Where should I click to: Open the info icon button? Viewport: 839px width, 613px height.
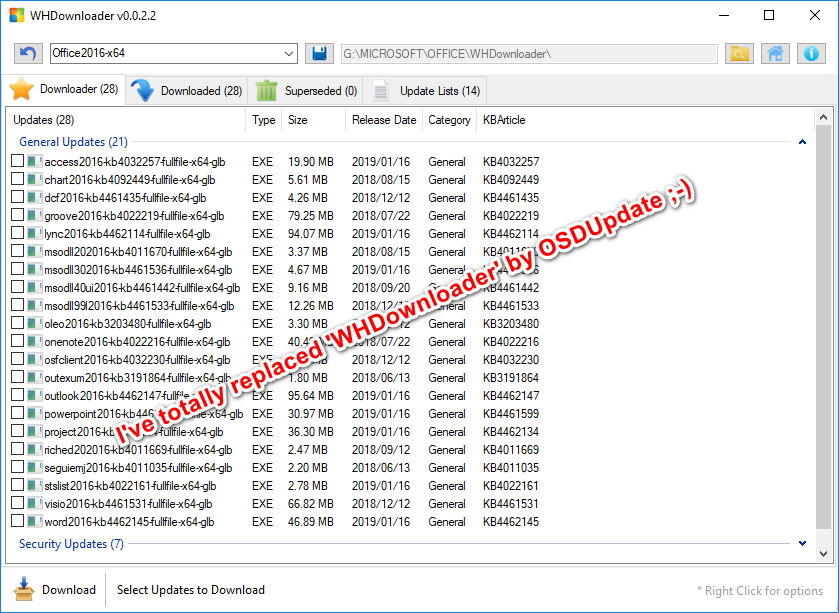(811, 53)
